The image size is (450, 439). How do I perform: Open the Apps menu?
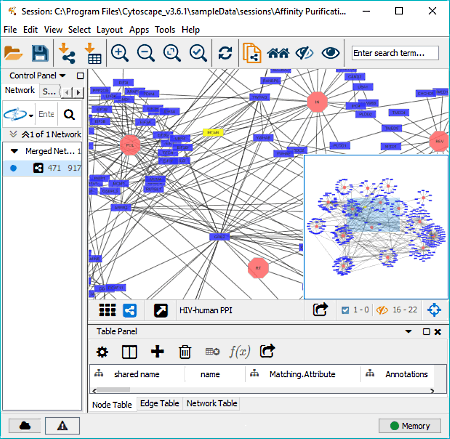pos(139,30)
